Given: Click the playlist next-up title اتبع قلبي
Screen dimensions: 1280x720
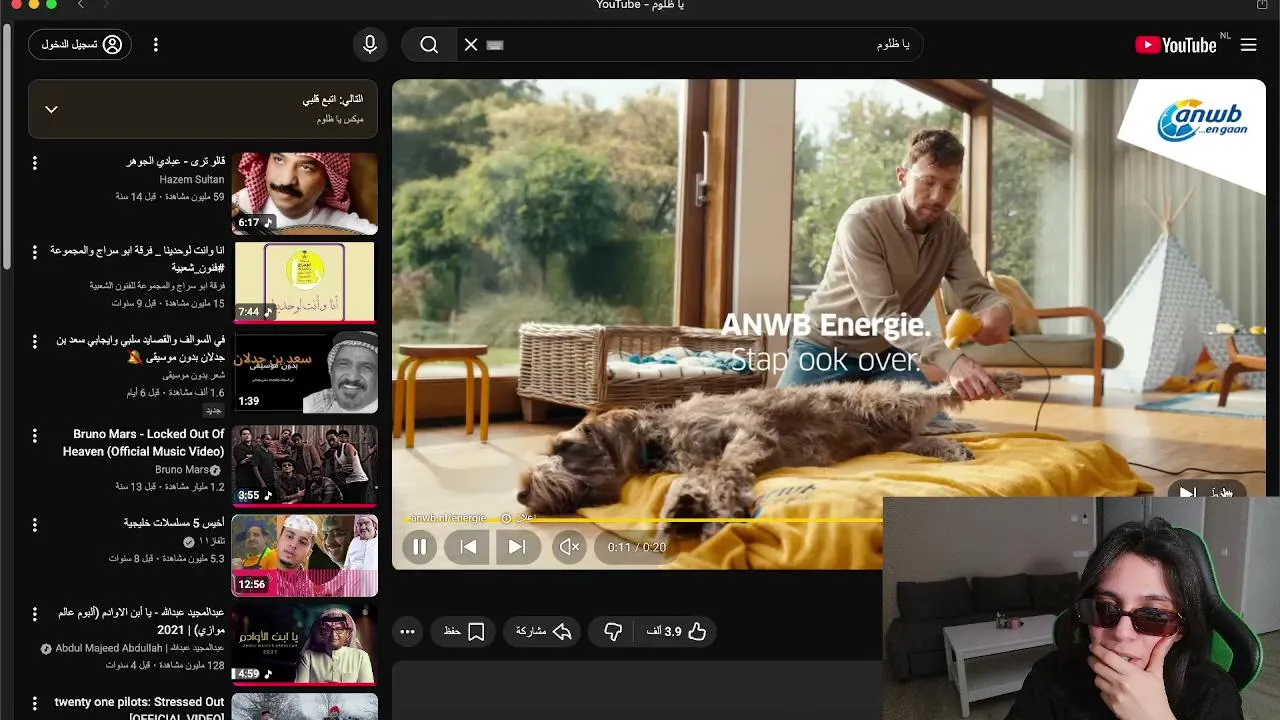Looking at the screenshot, I should click(333, 99).
